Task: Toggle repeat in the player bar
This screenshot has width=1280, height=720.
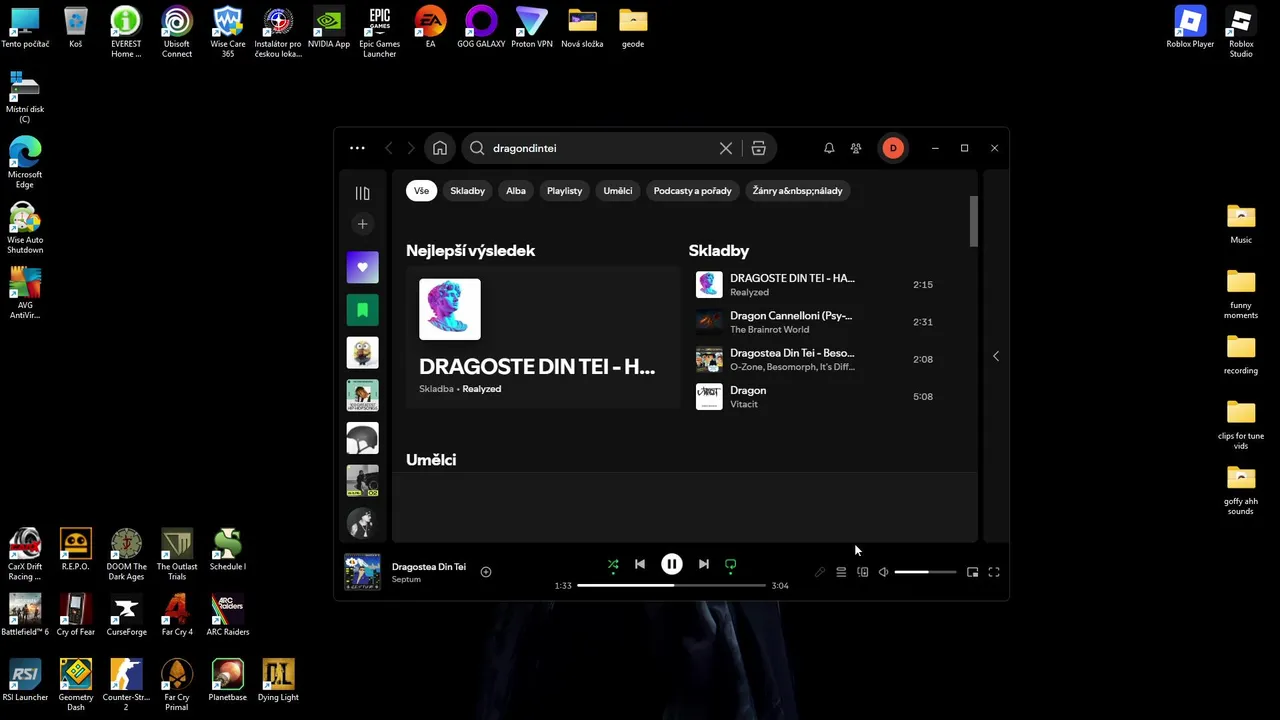Action: tap(731, 564)
